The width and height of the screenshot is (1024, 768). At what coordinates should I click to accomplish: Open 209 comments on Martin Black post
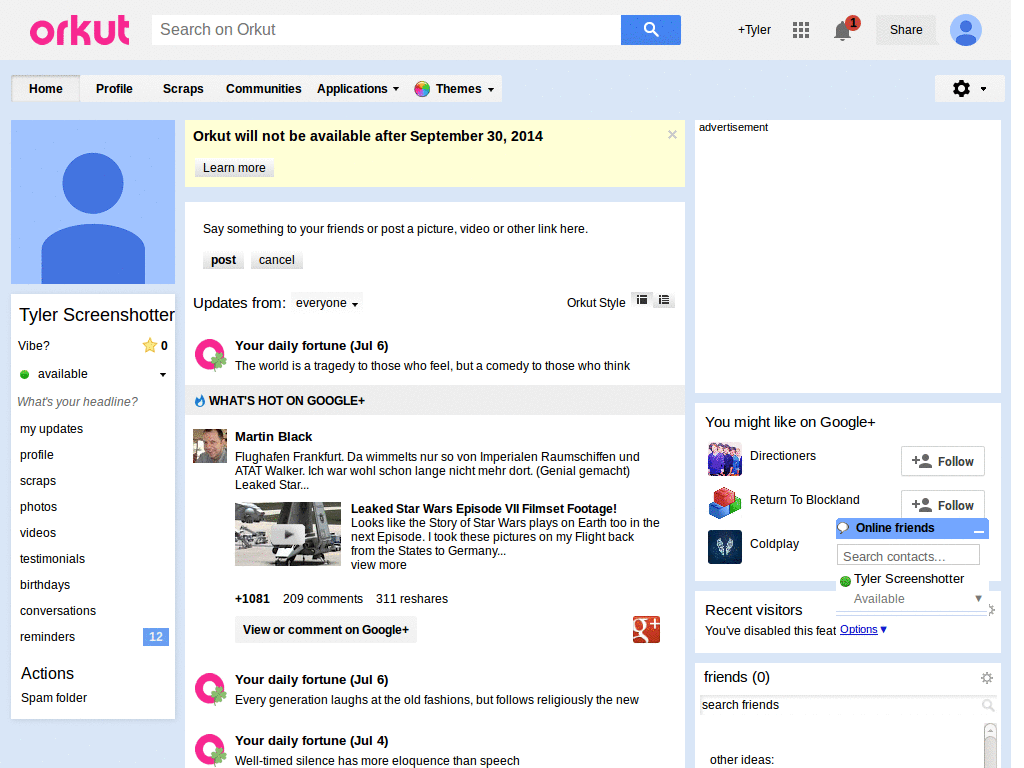(x=323, y=599)
